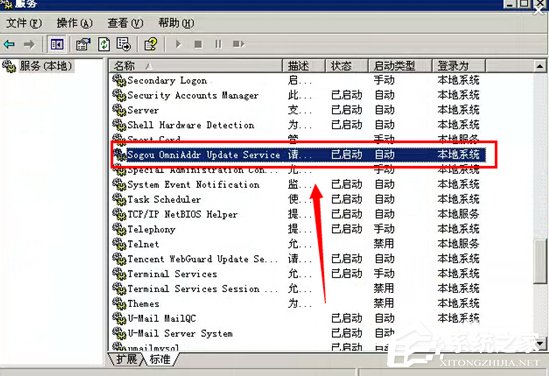549x376 pixels.
Task: Start the service with the play icon
Action: click(179, 44)
